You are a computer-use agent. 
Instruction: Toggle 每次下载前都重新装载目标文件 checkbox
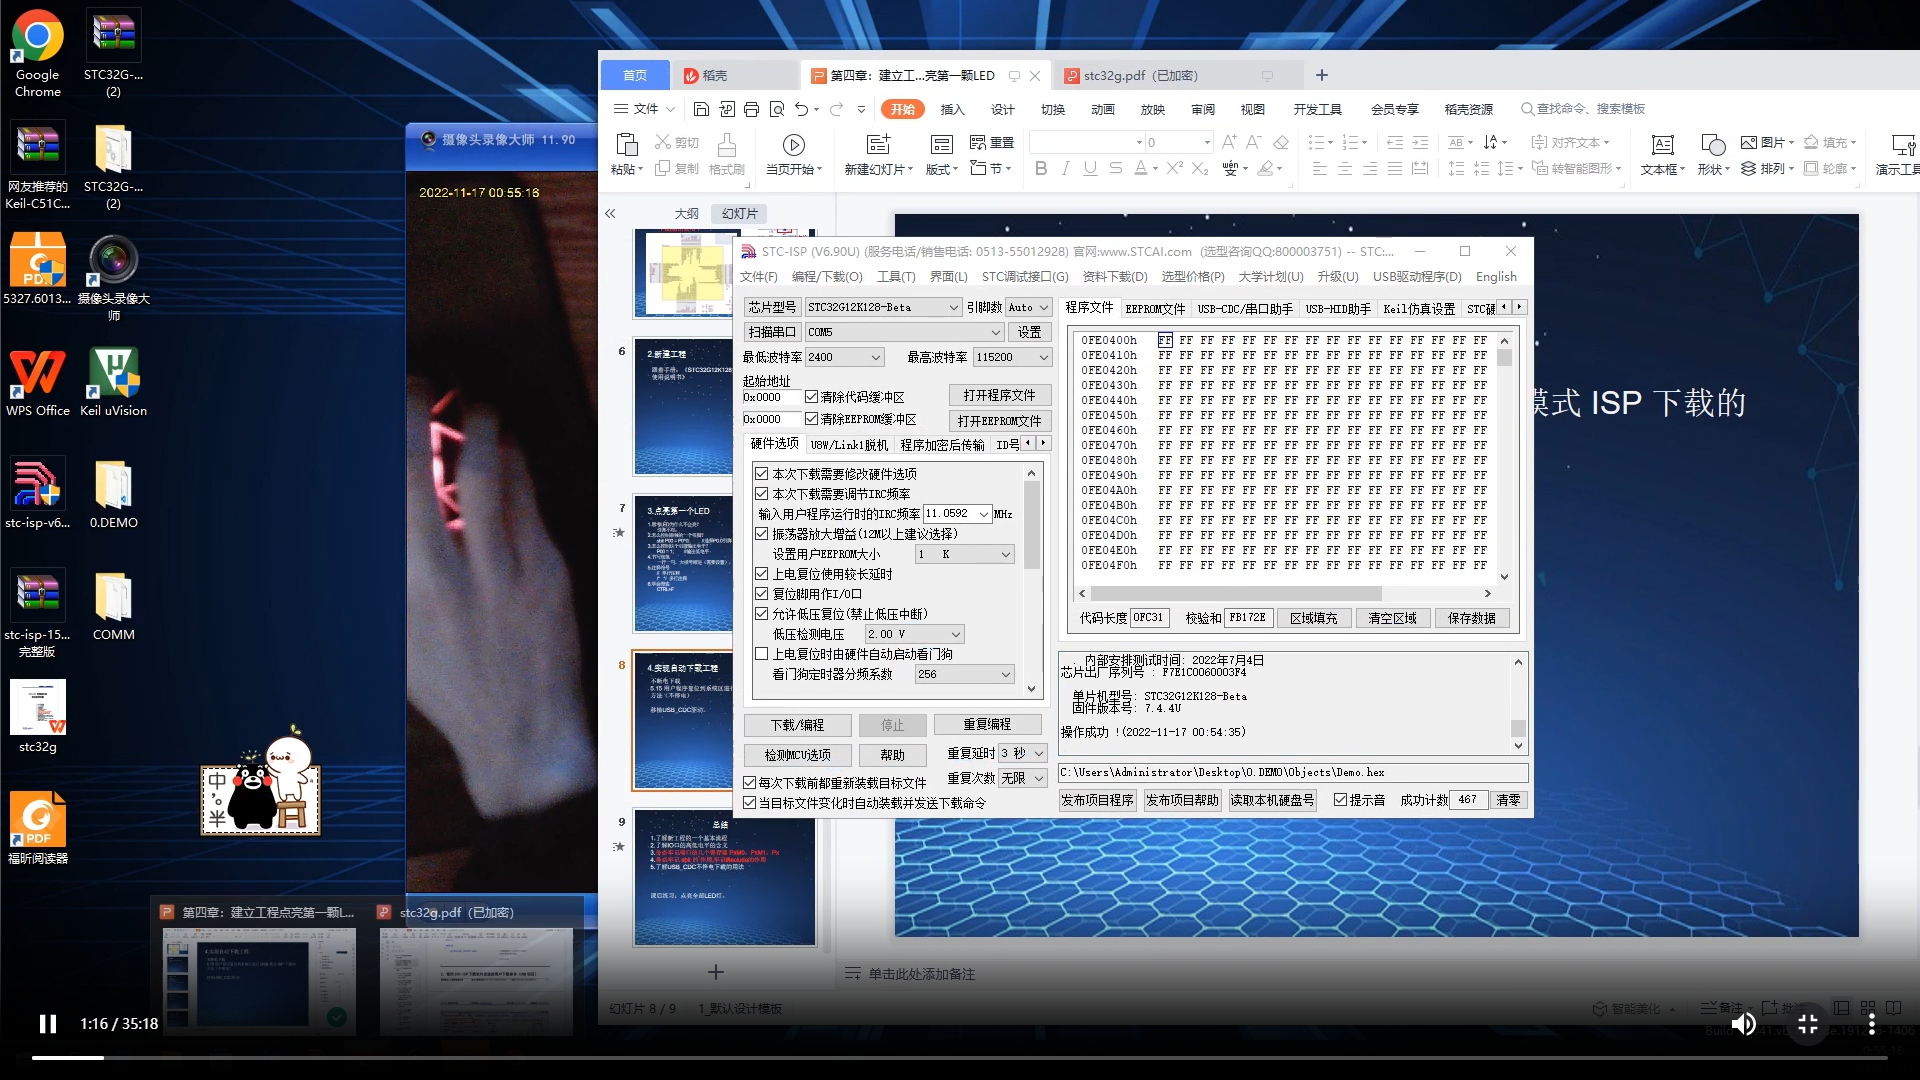[x=750, y=782]
